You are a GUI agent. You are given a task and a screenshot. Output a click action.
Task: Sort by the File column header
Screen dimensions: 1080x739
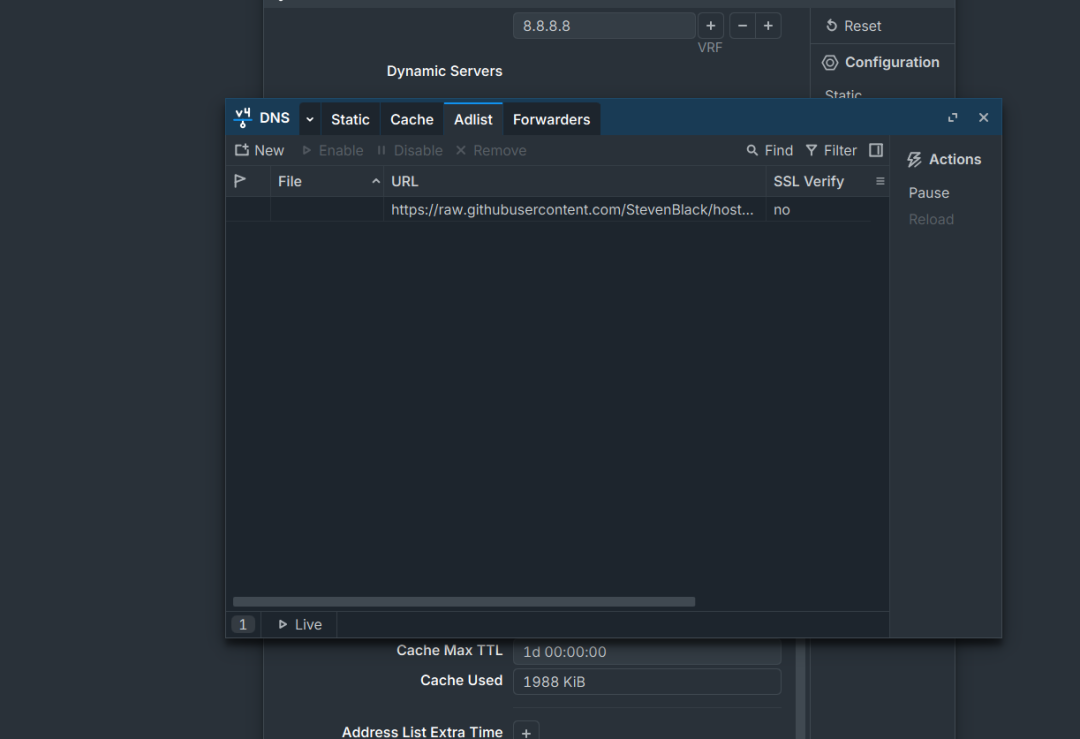click(x=327, y=181)
